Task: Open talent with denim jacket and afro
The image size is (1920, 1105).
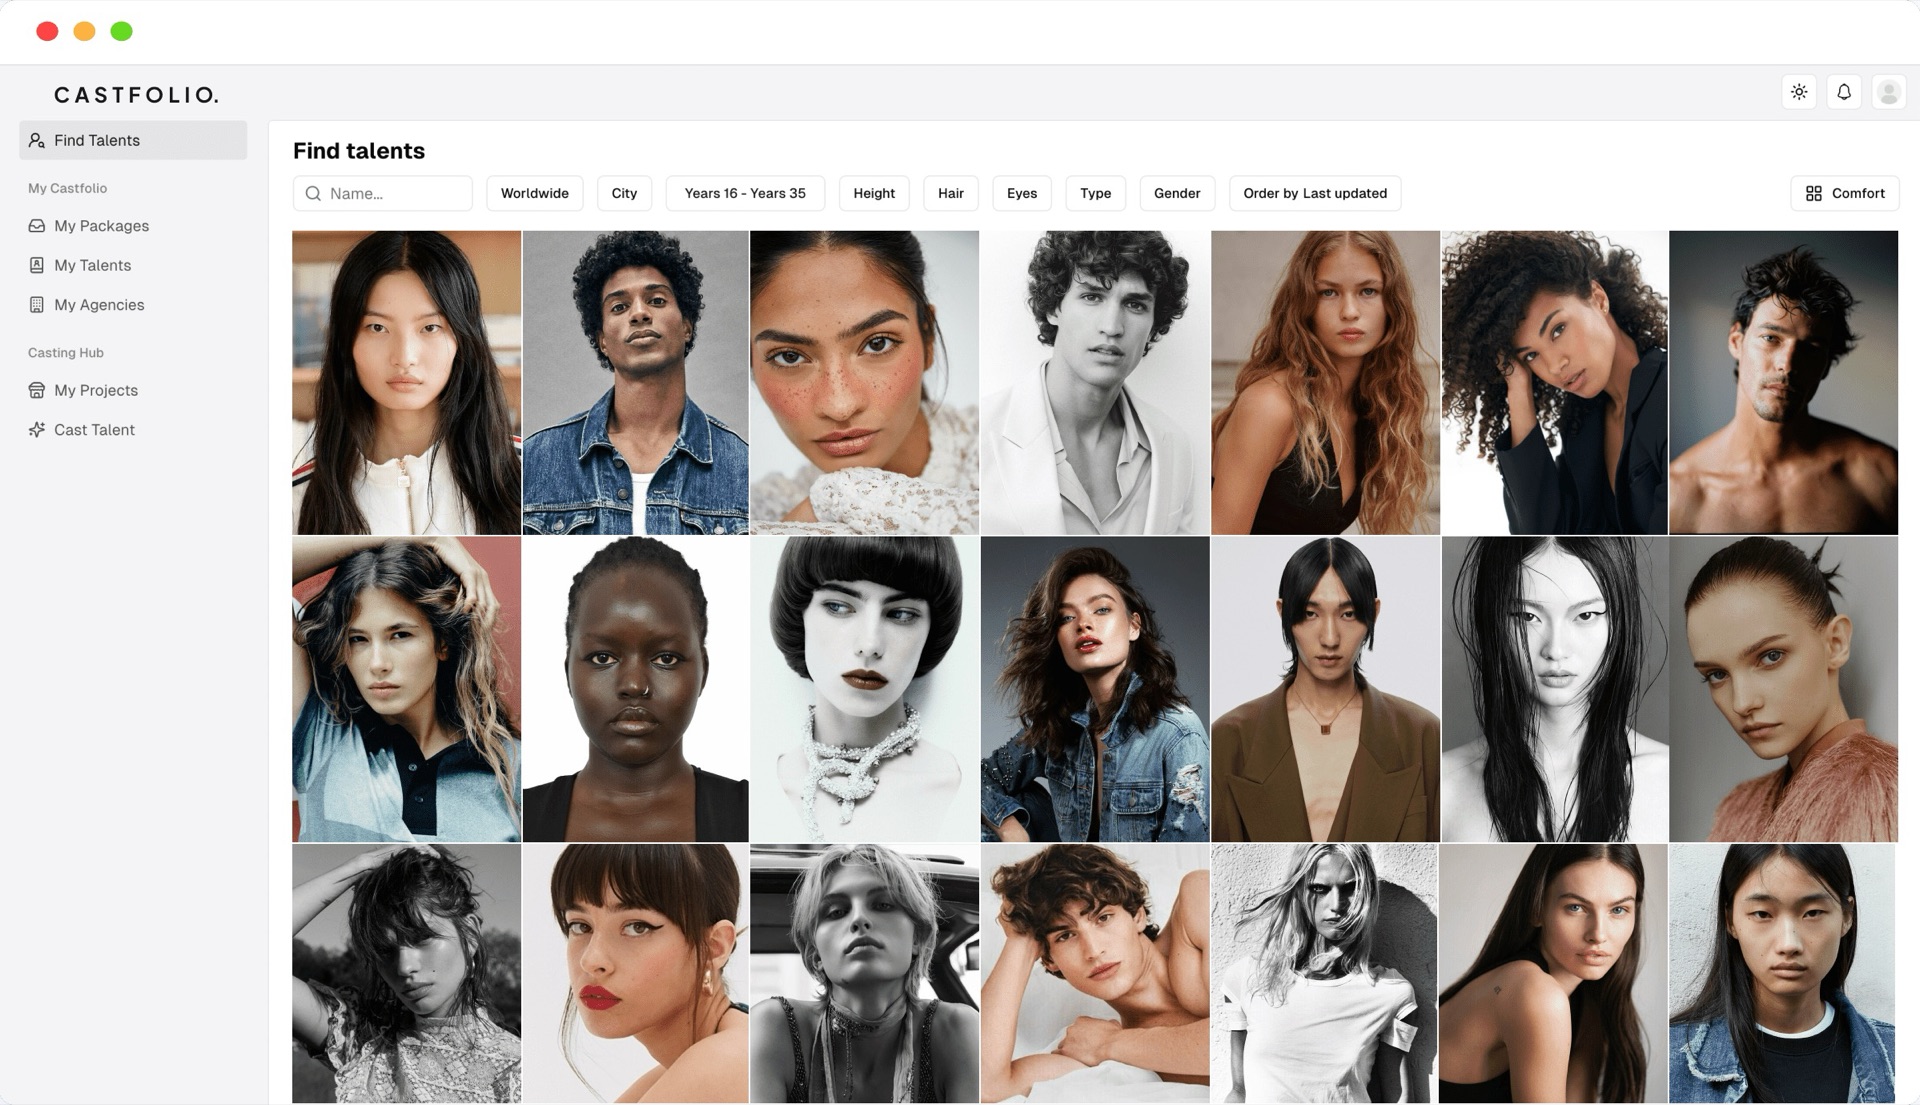Action: [635, 383]
